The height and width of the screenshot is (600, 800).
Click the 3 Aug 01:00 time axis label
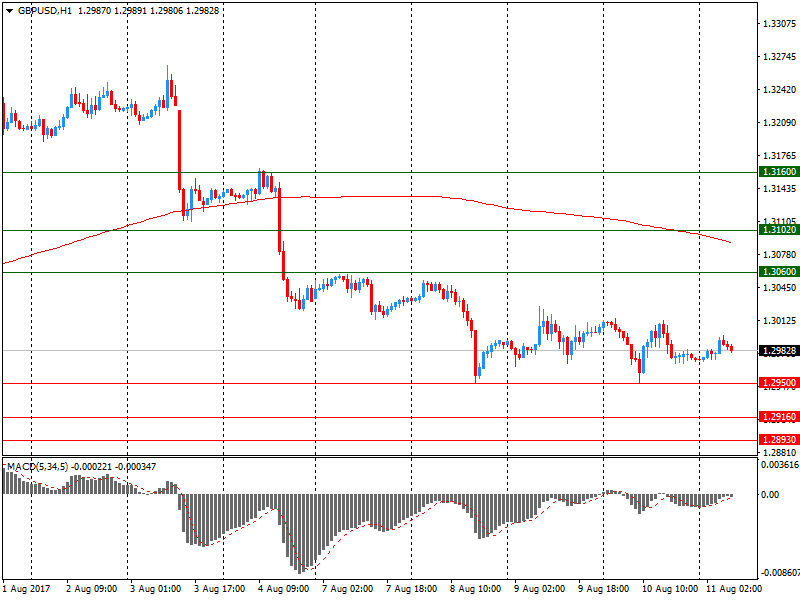(156, 589)
